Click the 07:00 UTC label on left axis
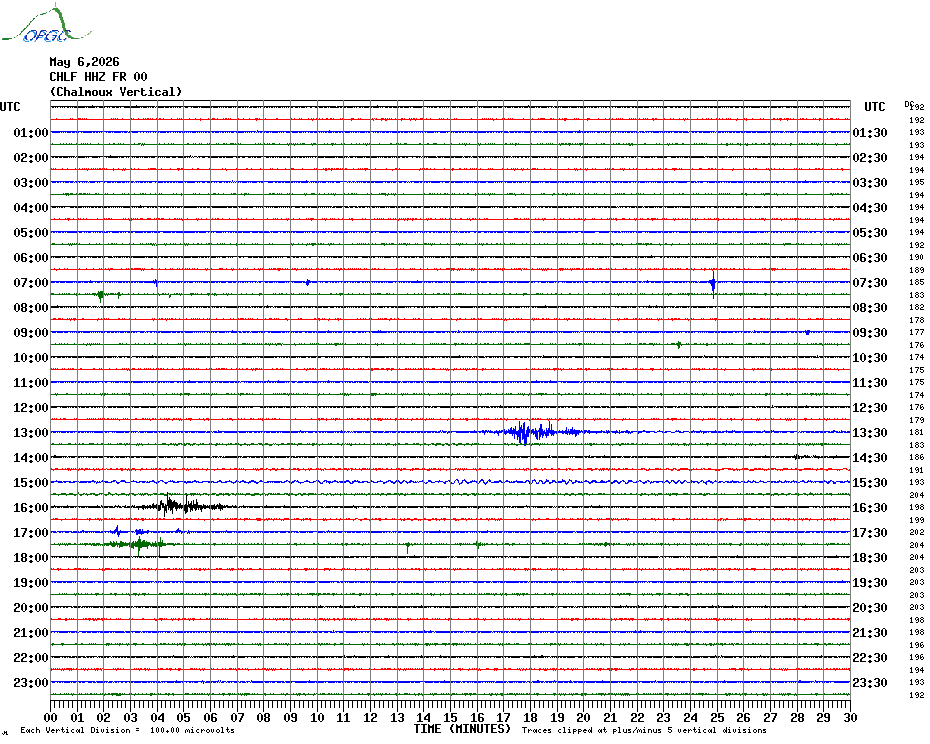This screenshot has width=930, height=744. 31,283
